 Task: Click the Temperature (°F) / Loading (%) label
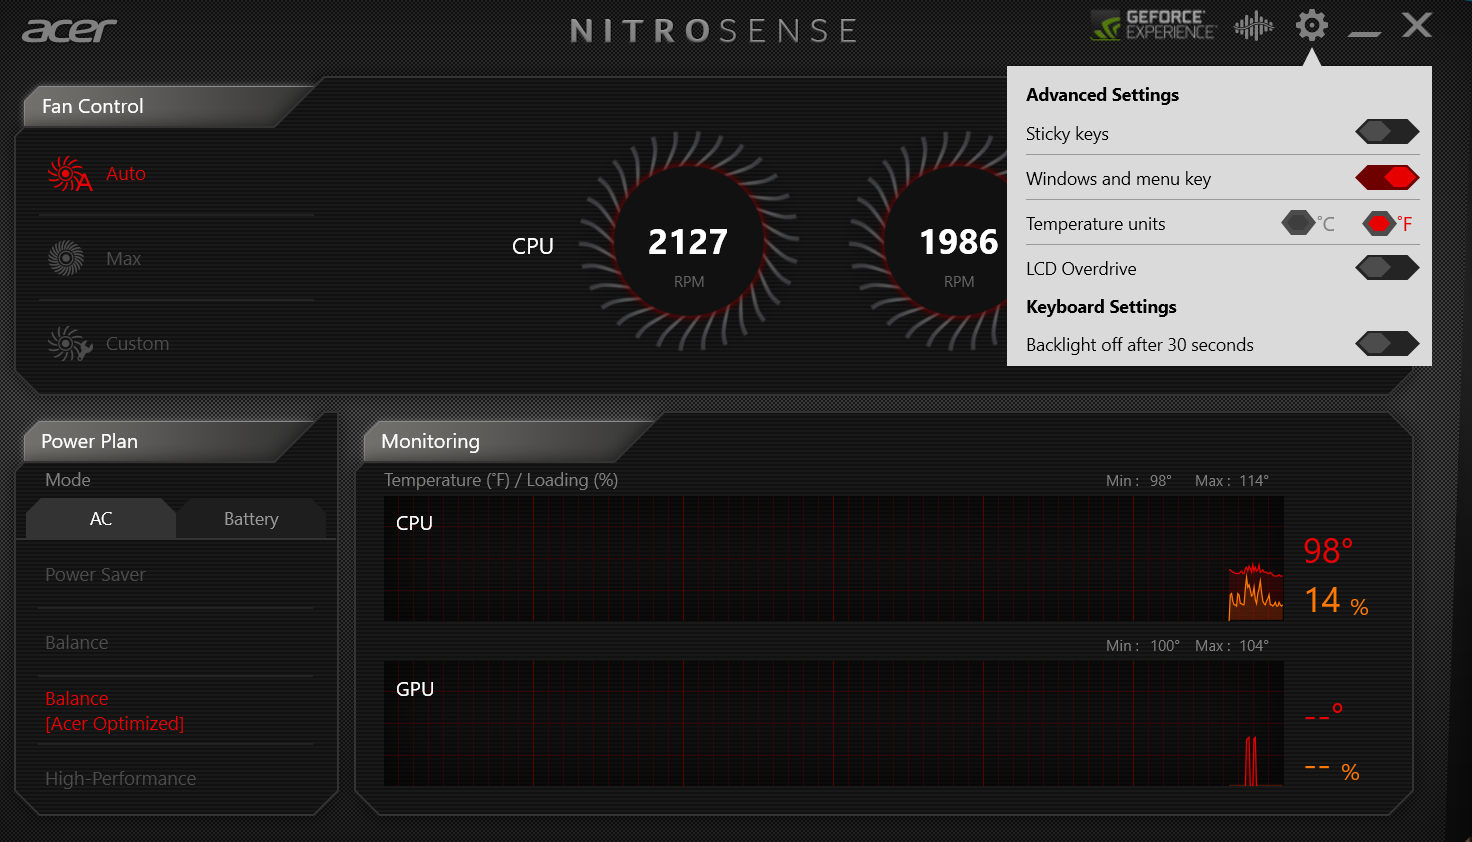coord(501,480)
